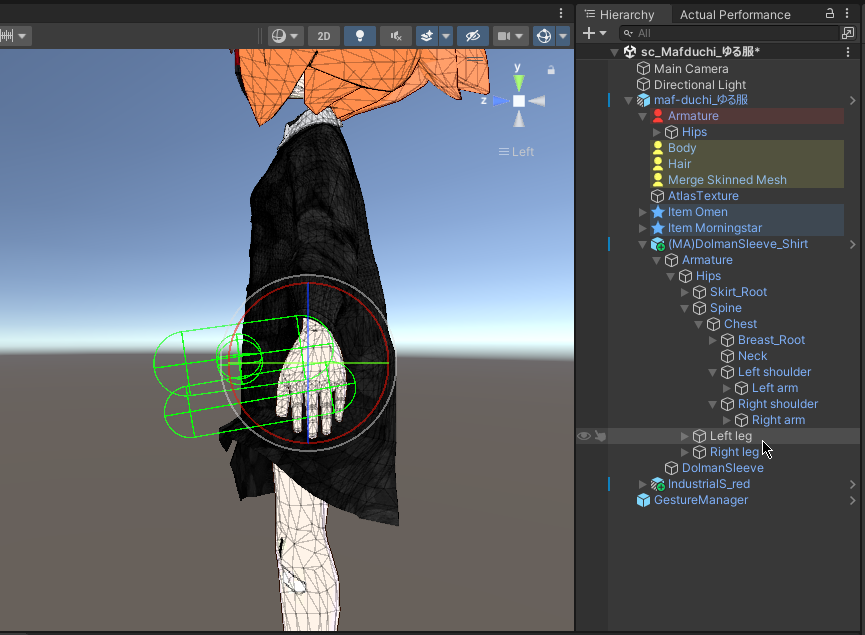865x635 pixels.
Task: Toggle picking for Left leg hand icon
Action: coord(600,436)
